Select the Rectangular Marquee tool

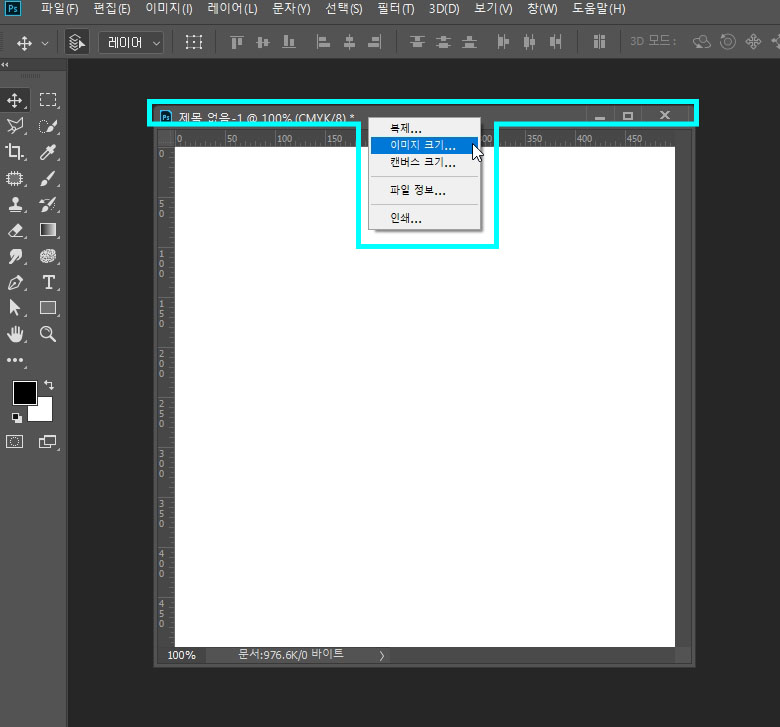tap(48, 101)
